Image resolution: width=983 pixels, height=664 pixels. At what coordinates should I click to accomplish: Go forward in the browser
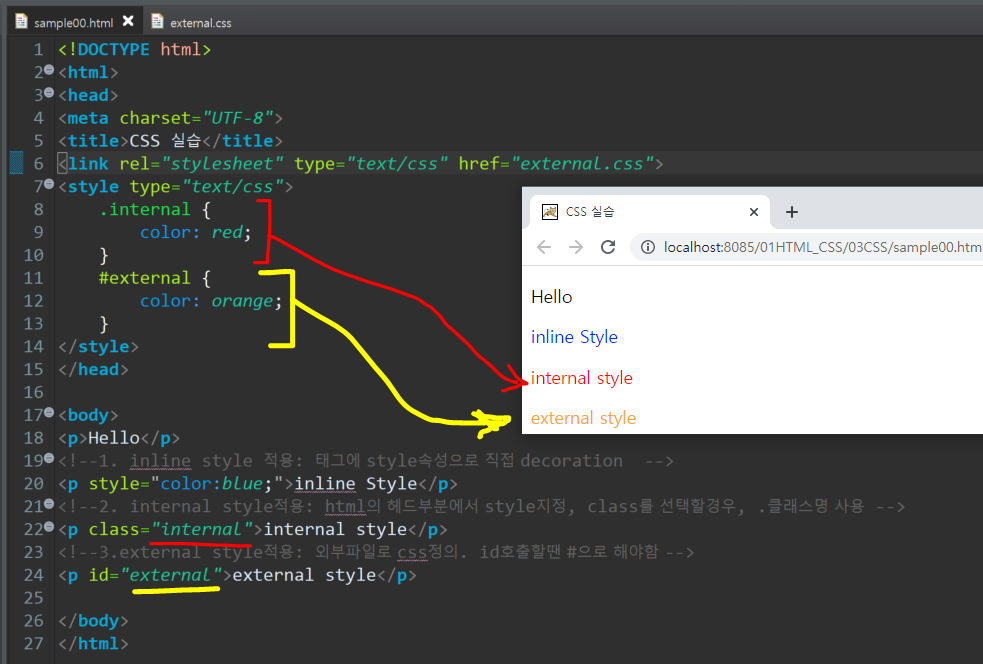pos(576,247)
